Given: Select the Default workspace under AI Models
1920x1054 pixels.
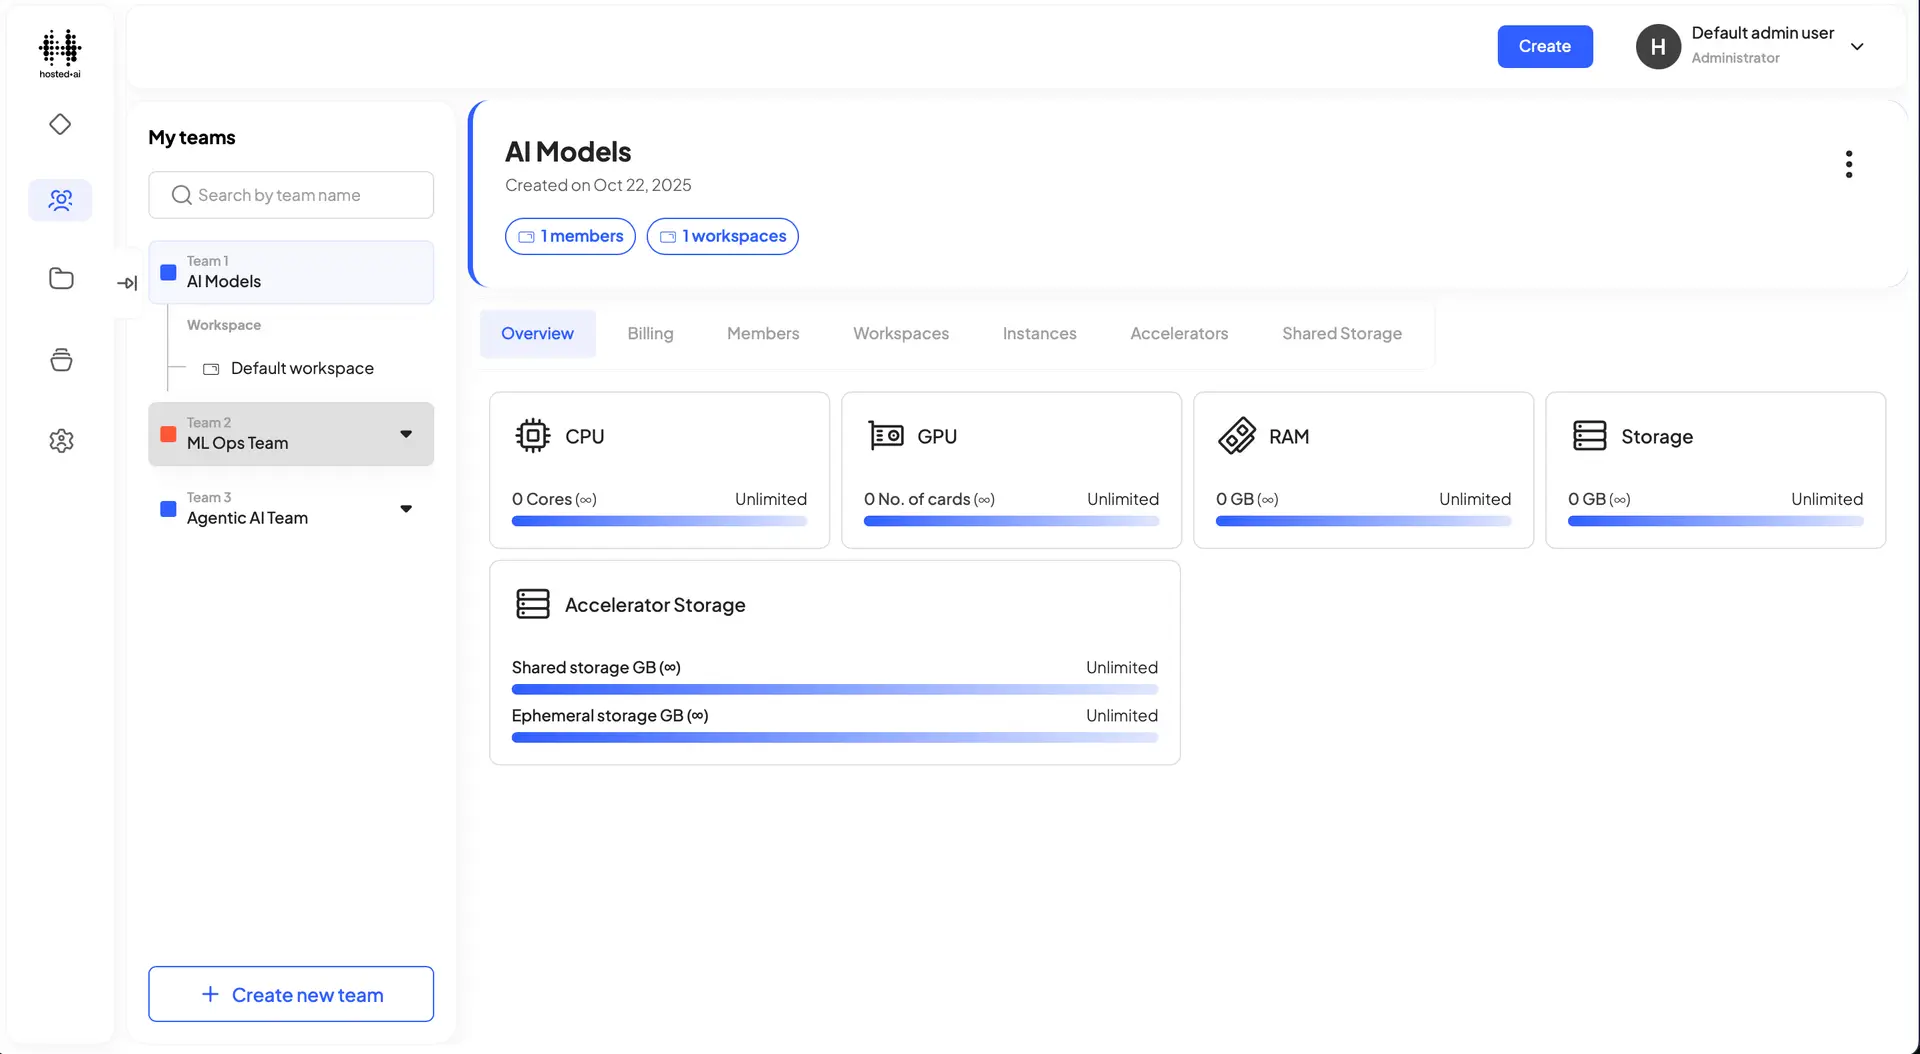Looking at the screenshot, I should [x=302, y=368].
